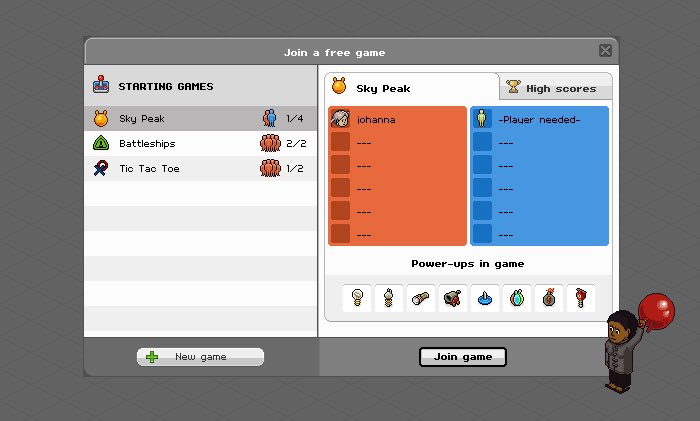Click johanna's avatar in orange team
The image size is (700, 421).
point(340,119)
